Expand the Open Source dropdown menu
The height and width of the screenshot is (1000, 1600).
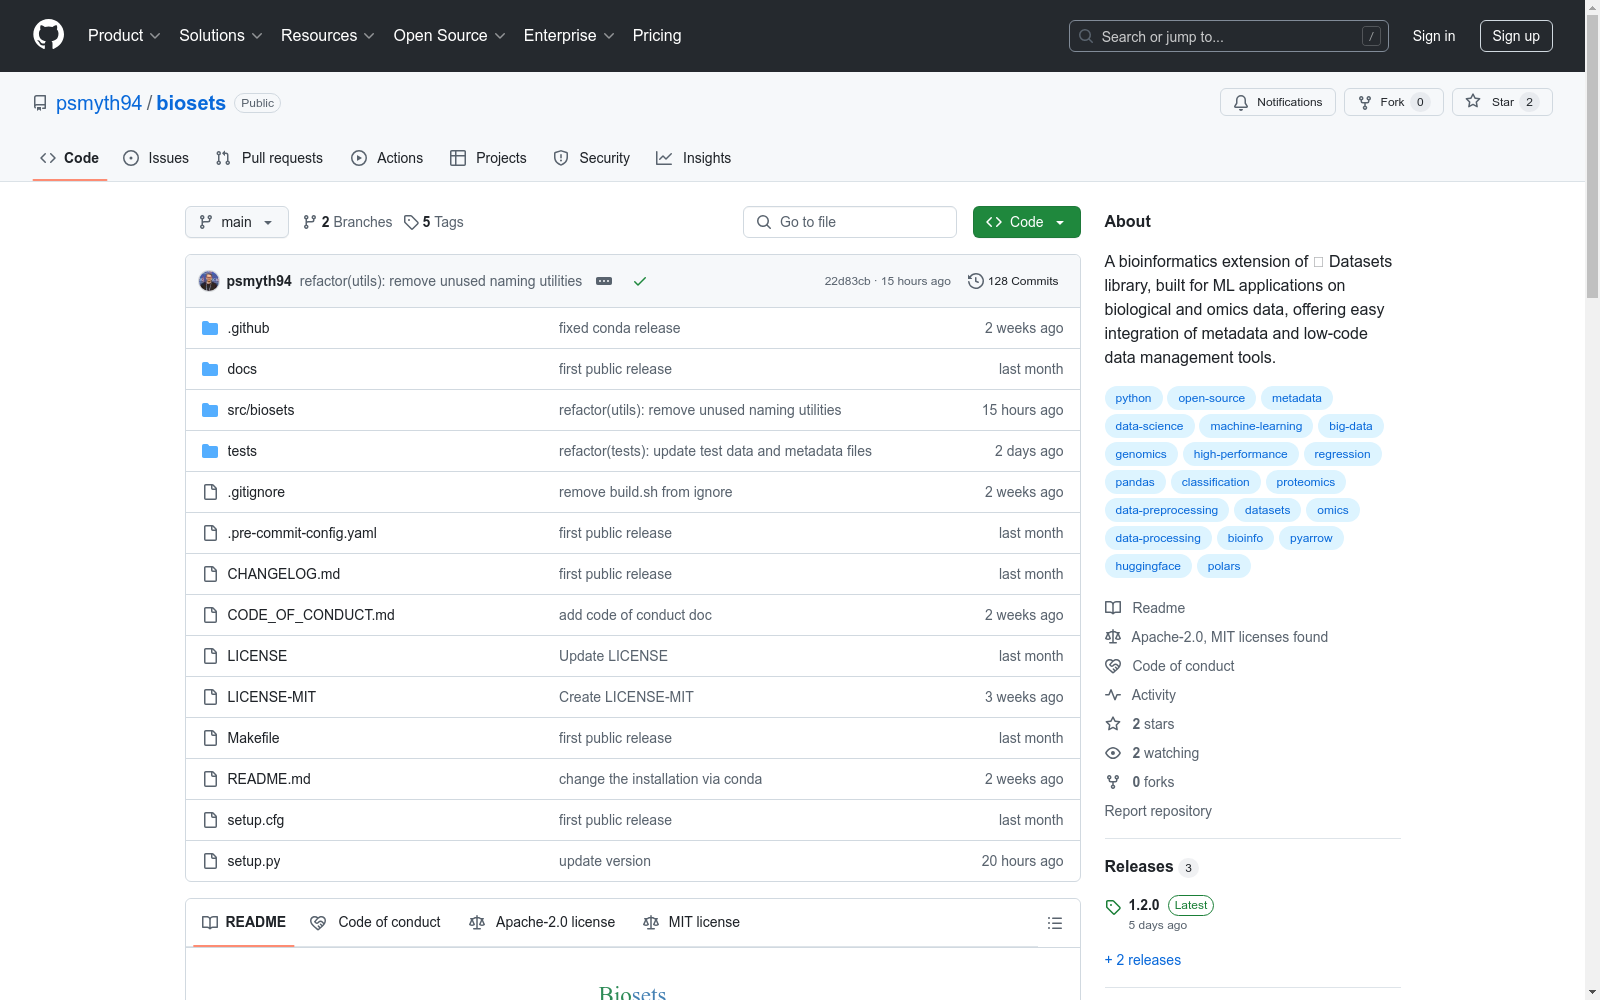450,35
